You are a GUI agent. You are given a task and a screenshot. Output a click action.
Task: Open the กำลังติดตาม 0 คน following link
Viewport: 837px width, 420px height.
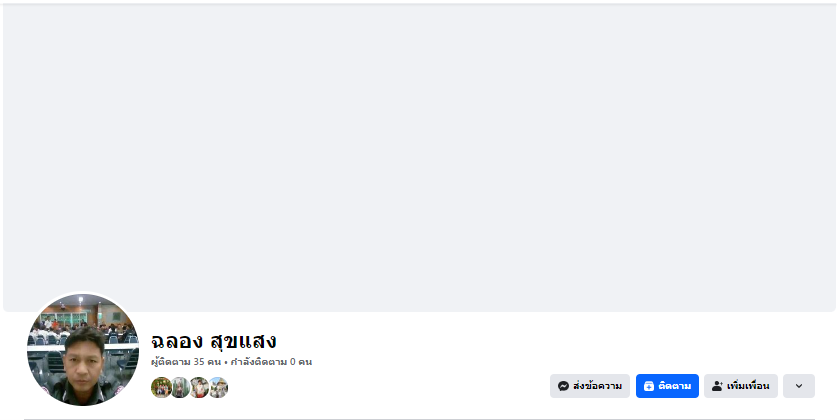(x=271, y=362)
